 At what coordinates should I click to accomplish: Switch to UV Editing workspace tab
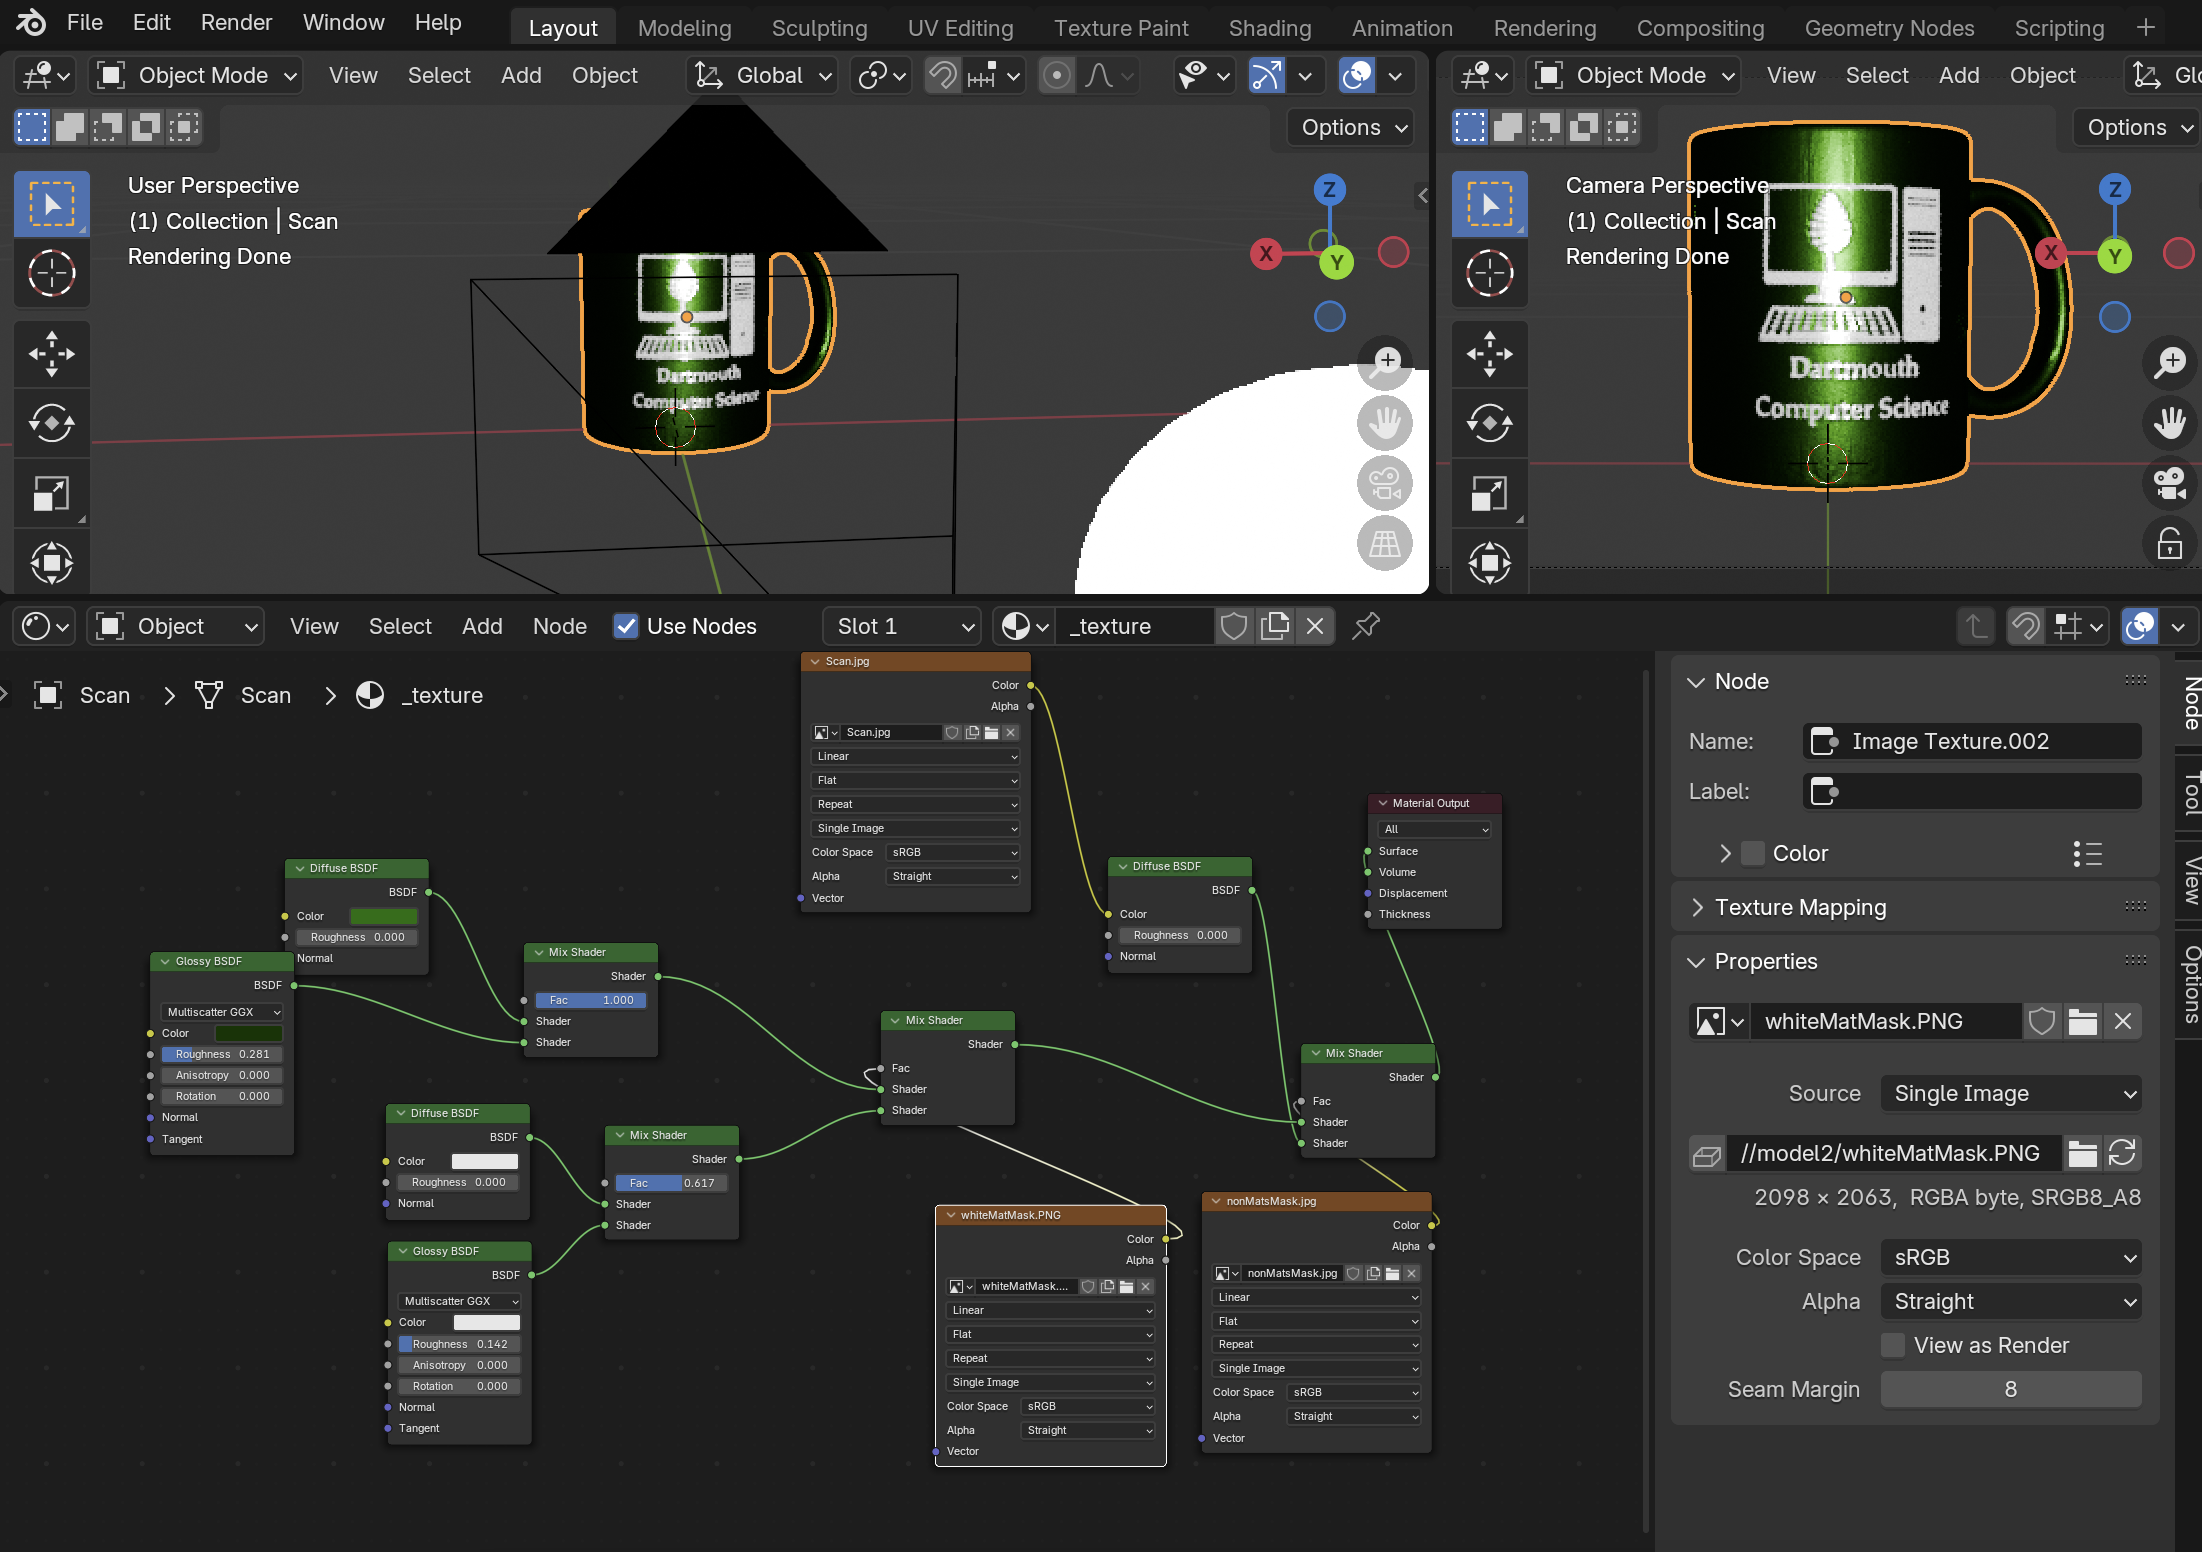[960, 28]
